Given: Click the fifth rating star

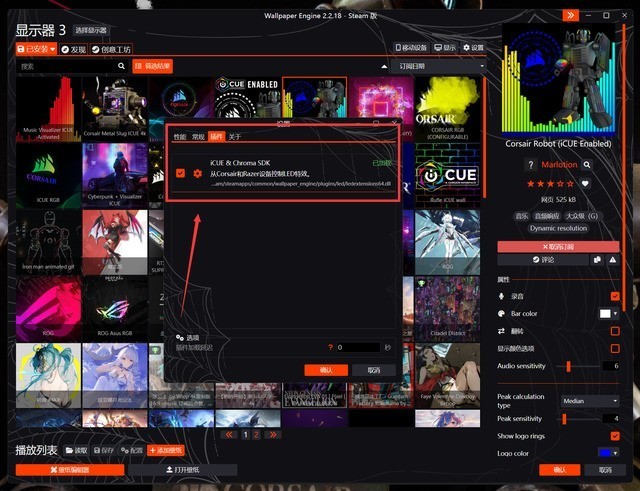Looking at the screenshot, I should (x=570, y=184).
